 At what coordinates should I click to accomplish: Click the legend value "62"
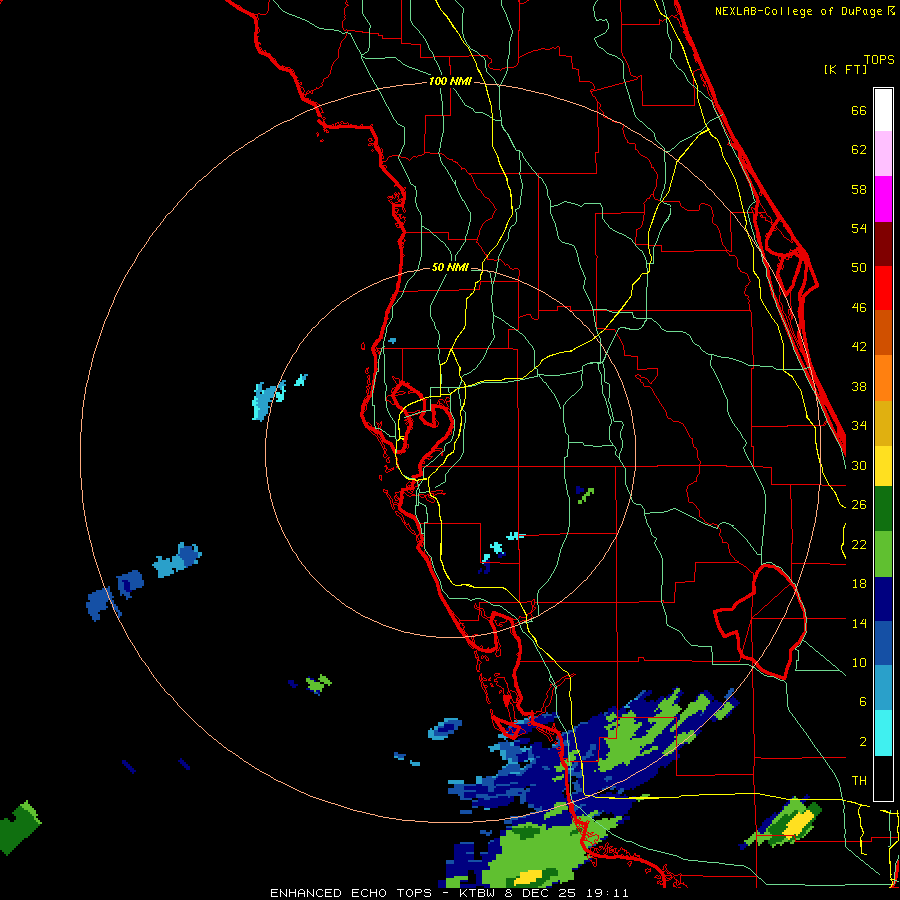pos(859,149)
